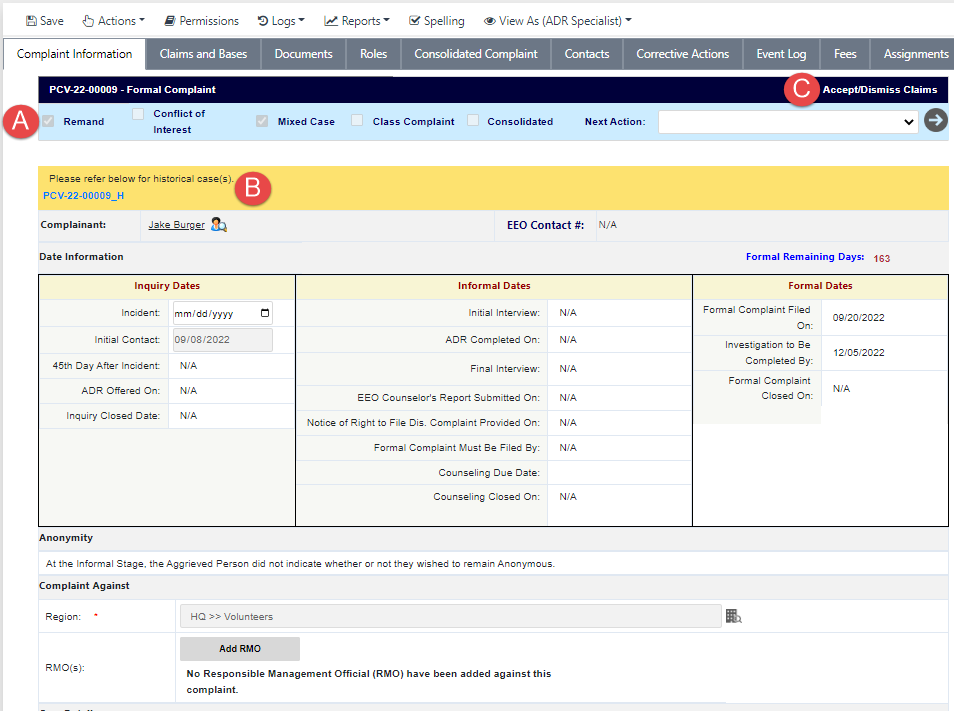Expand the Logs dropdown menu
Image resolution: width=954 pixels, height=711 pixels.
tap(281, 21)
